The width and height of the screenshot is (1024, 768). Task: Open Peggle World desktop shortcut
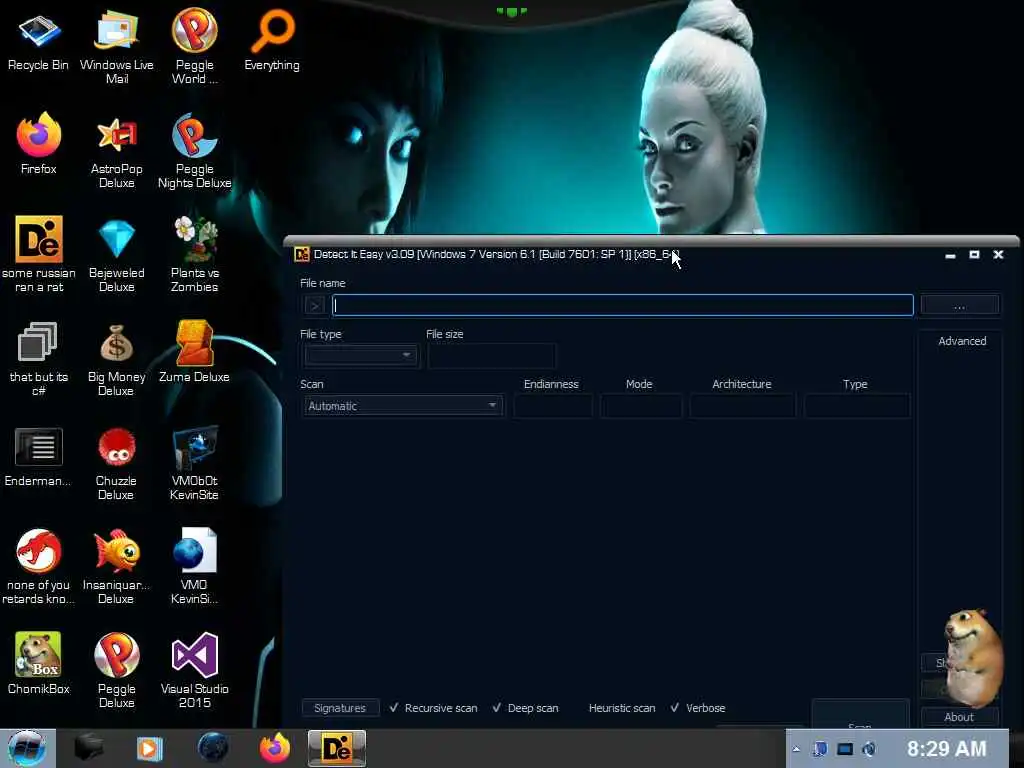click(195, 46)
